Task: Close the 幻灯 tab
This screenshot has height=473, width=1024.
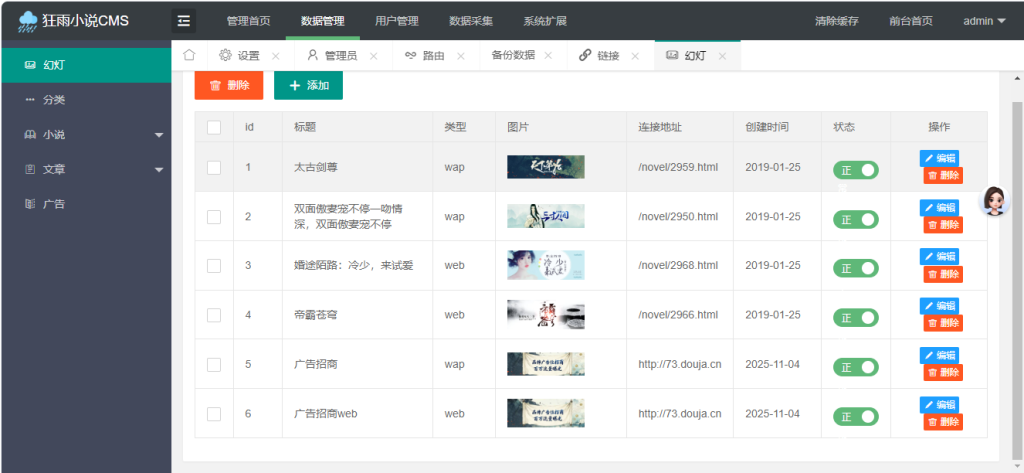Action: (x=722, y=56)
